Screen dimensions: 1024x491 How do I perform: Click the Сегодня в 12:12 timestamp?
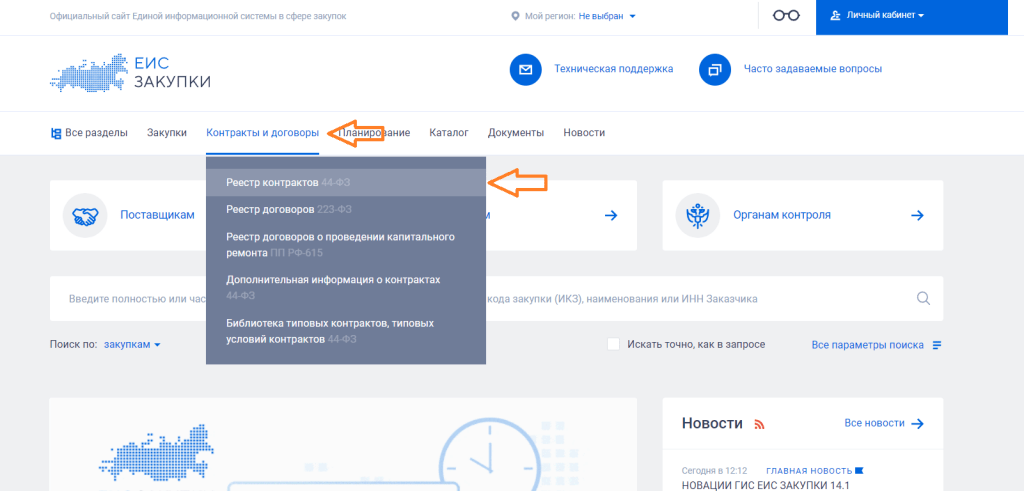[x=714, y=470]
